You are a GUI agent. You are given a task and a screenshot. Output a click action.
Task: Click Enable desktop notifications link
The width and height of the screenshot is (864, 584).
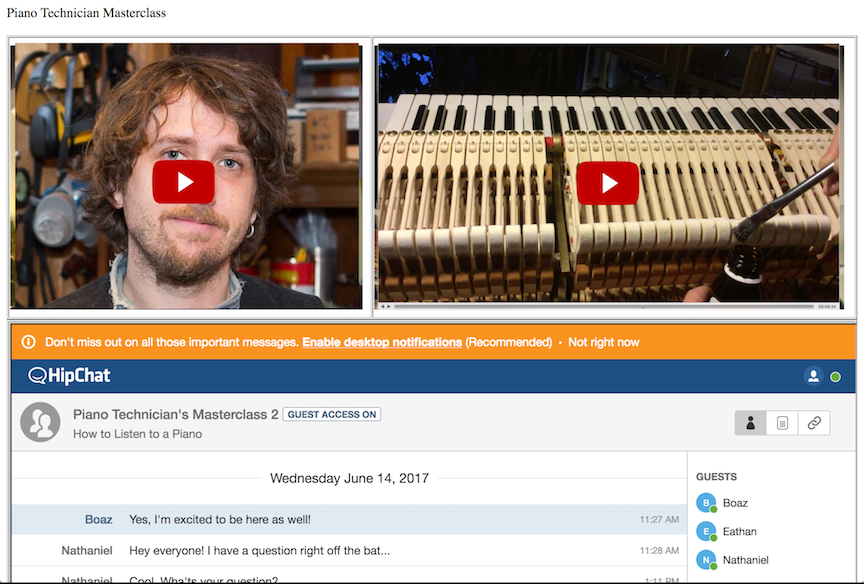(x=382, y=342)
